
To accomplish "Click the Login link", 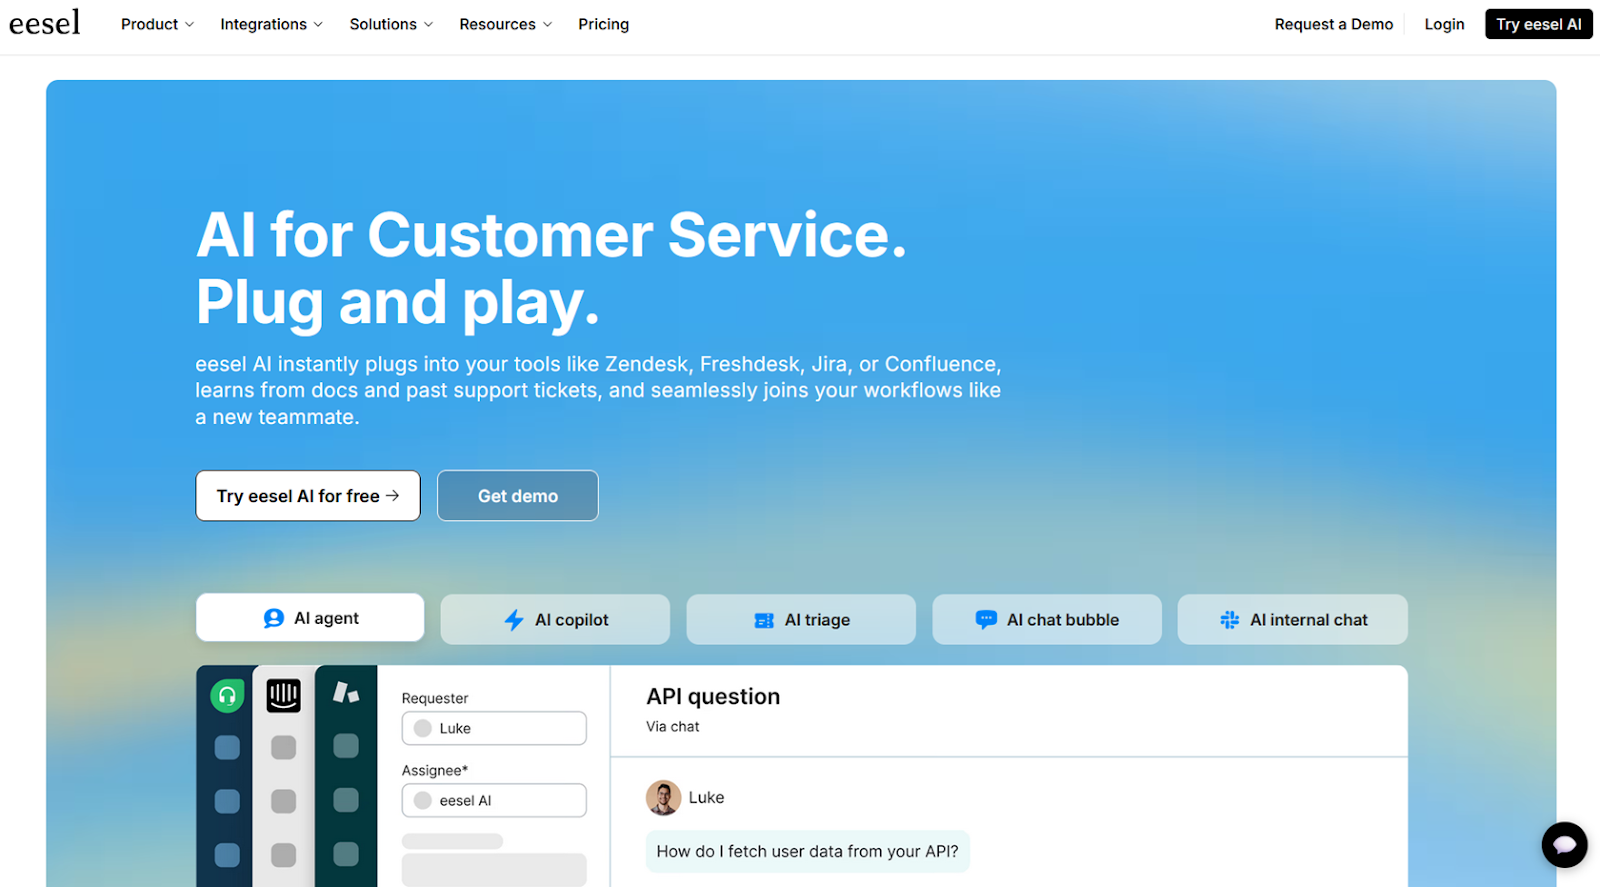I will tap(1444, 24).
